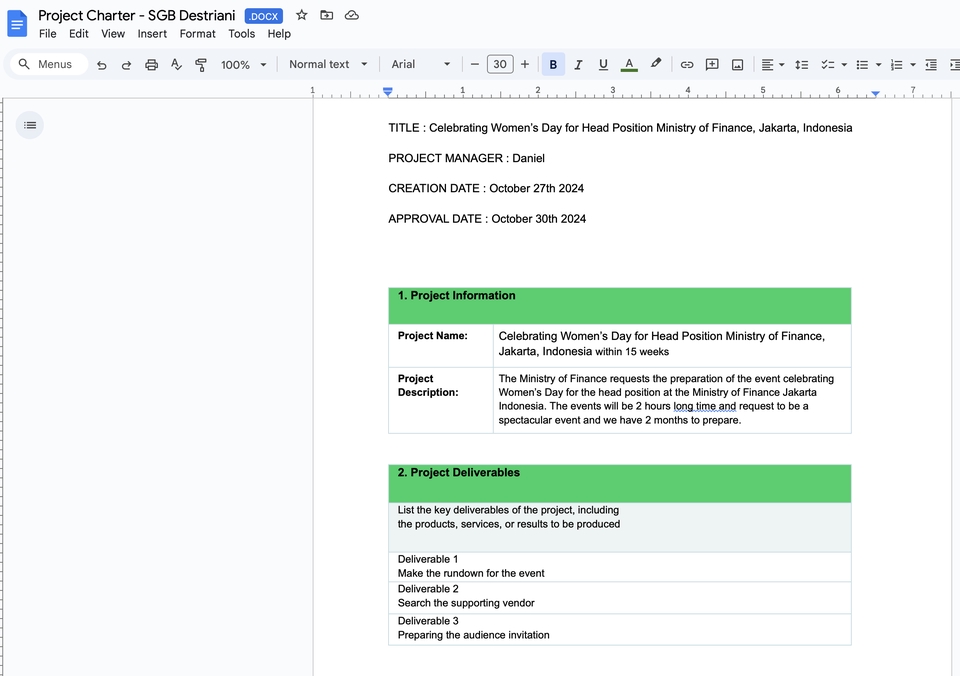
Task: Click the 'Project Description:' table cell
Action: click(x=441, y=400)
